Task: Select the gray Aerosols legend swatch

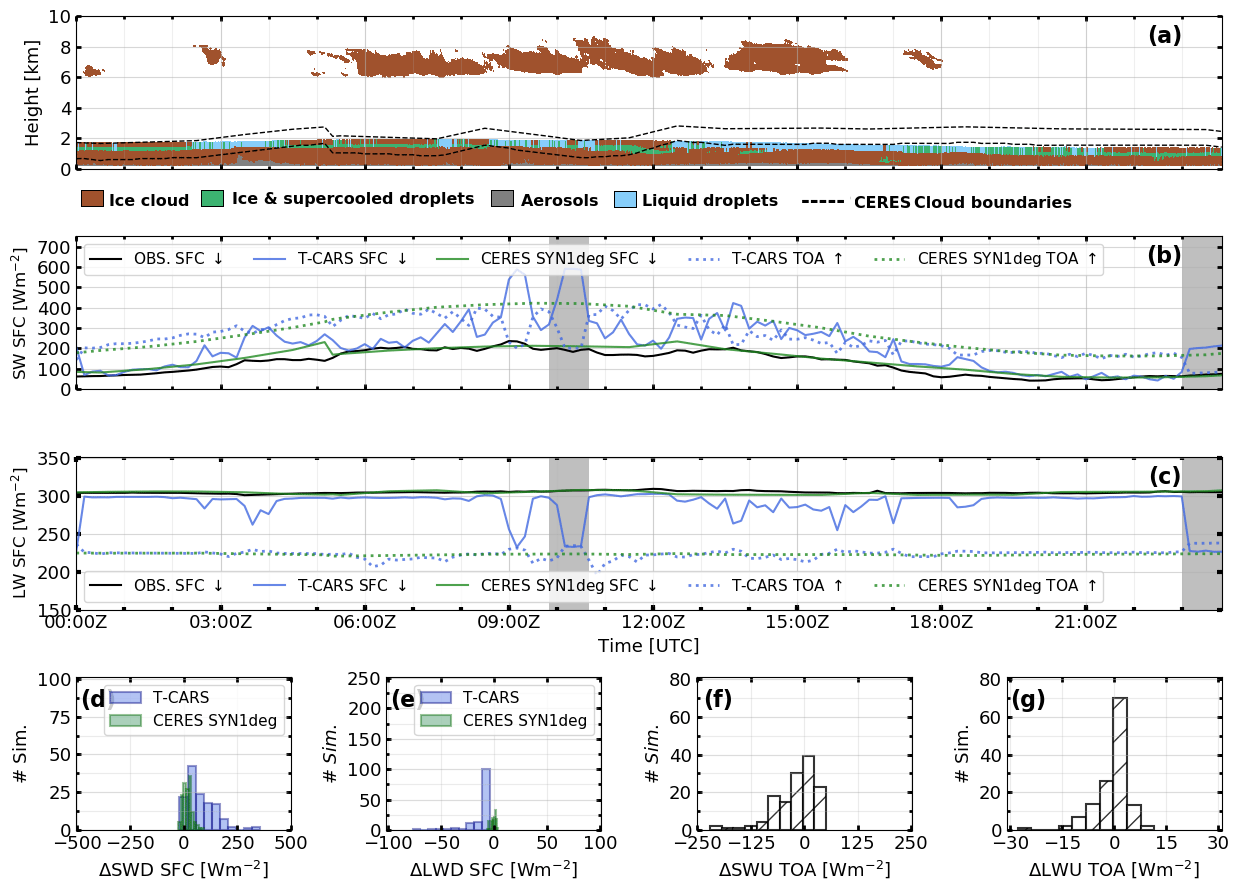Action: tap(502, 199)
